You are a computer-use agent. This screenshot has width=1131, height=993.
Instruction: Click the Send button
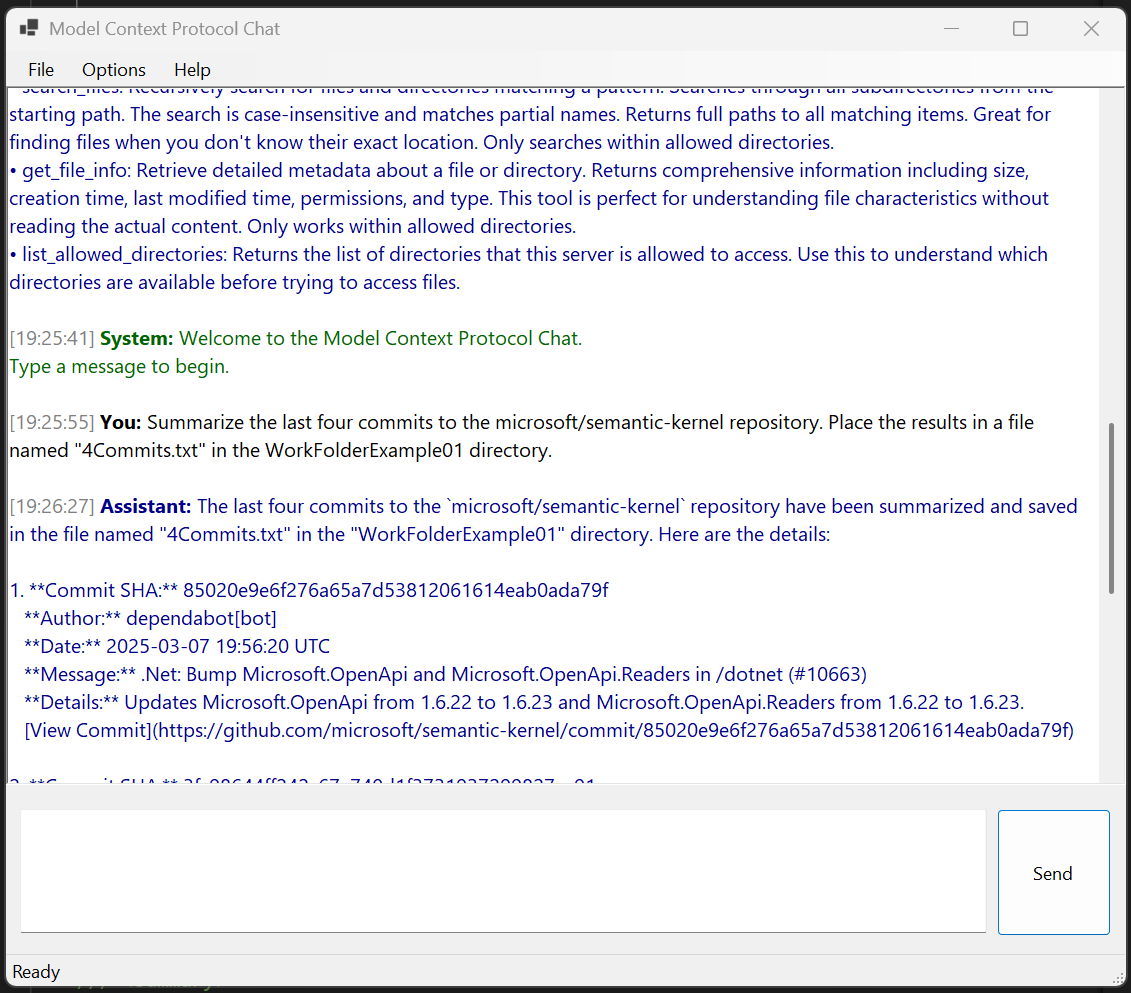pyautogui.click(x=1052, y=873)
